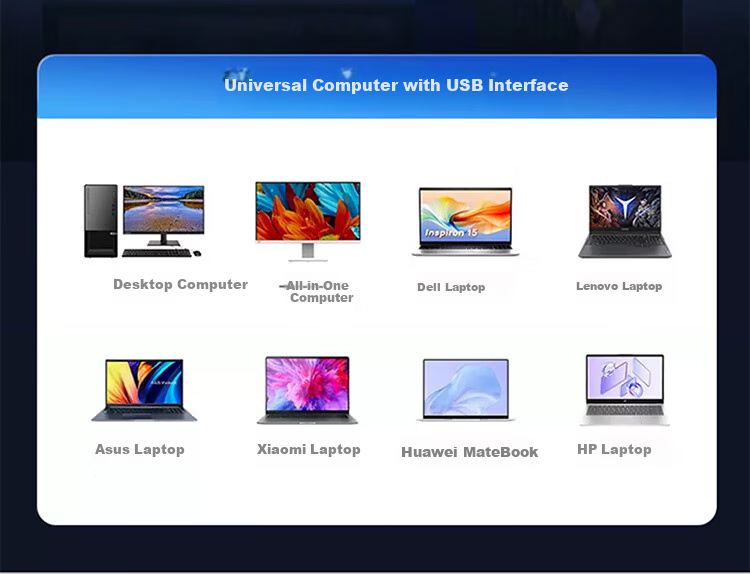750x574 pixels.
Task: Click the desktop computer tower and monitor image
Action: [x=144, y=221]
